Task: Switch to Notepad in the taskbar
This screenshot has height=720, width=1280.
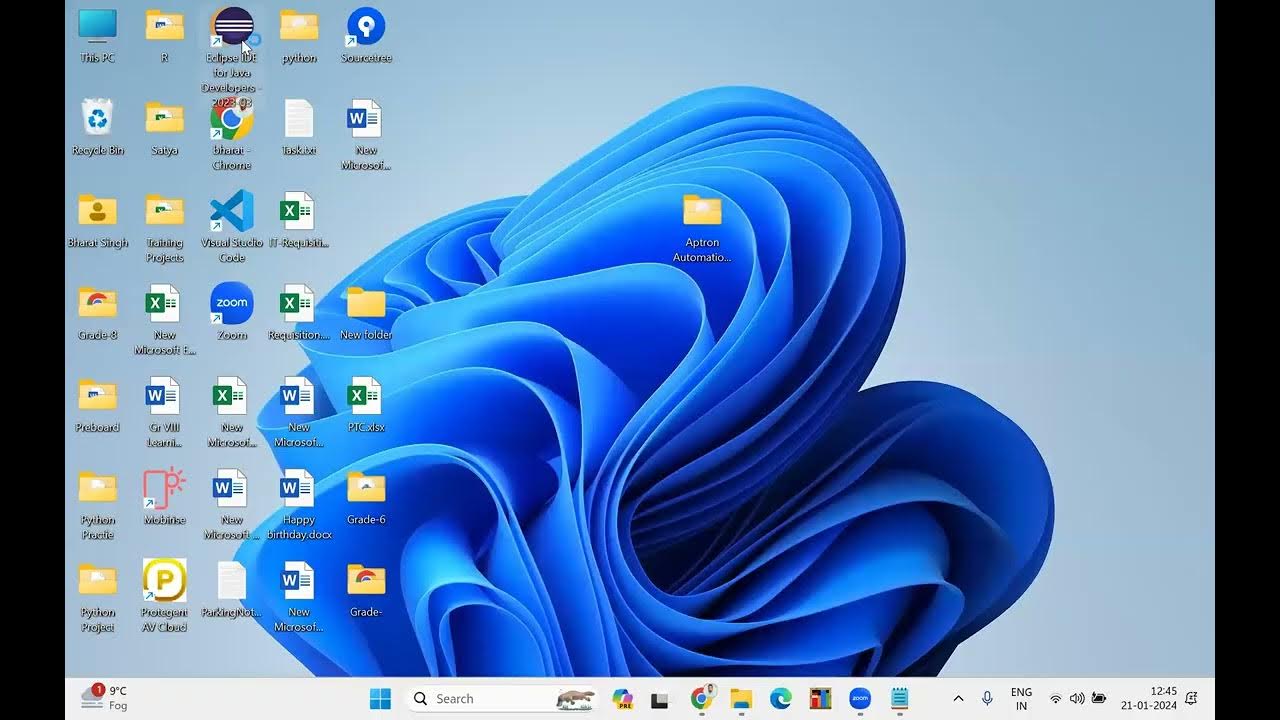Action: 900,699
